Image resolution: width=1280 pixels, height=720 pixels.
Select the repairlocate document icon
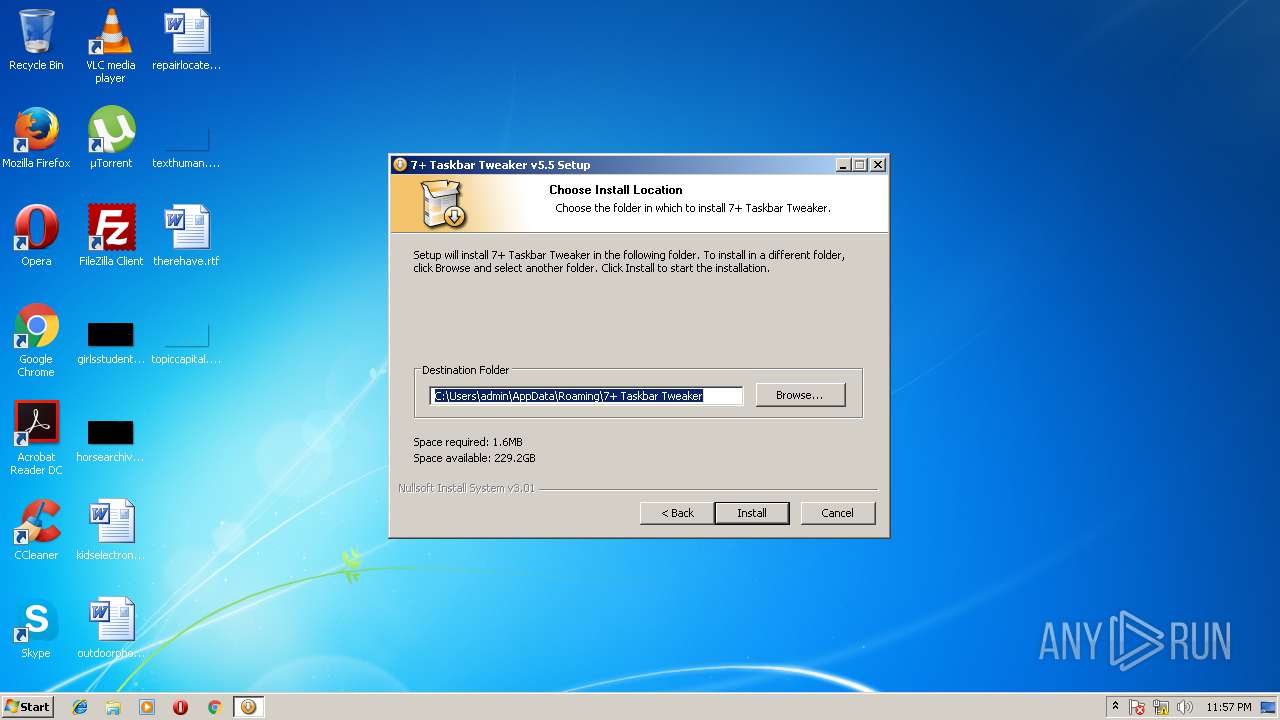[x=186, y=41]
